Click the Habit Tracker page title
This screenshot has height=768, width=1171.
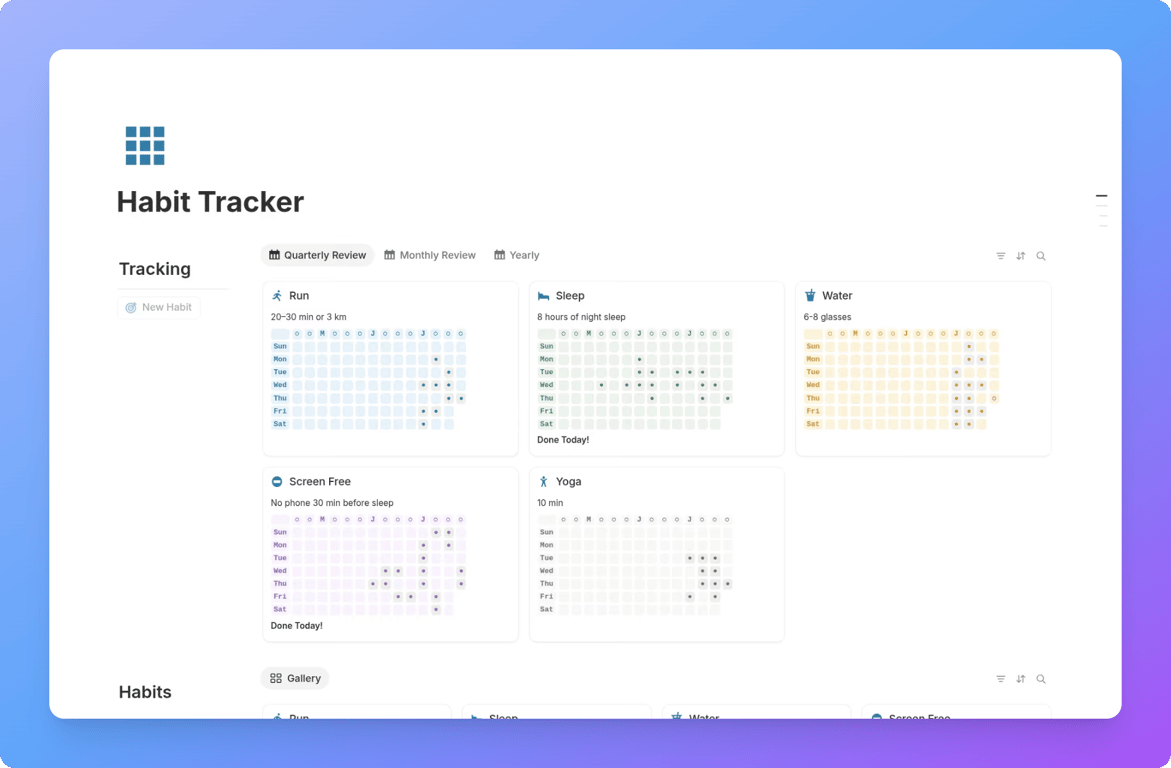[x=210, y=201]
